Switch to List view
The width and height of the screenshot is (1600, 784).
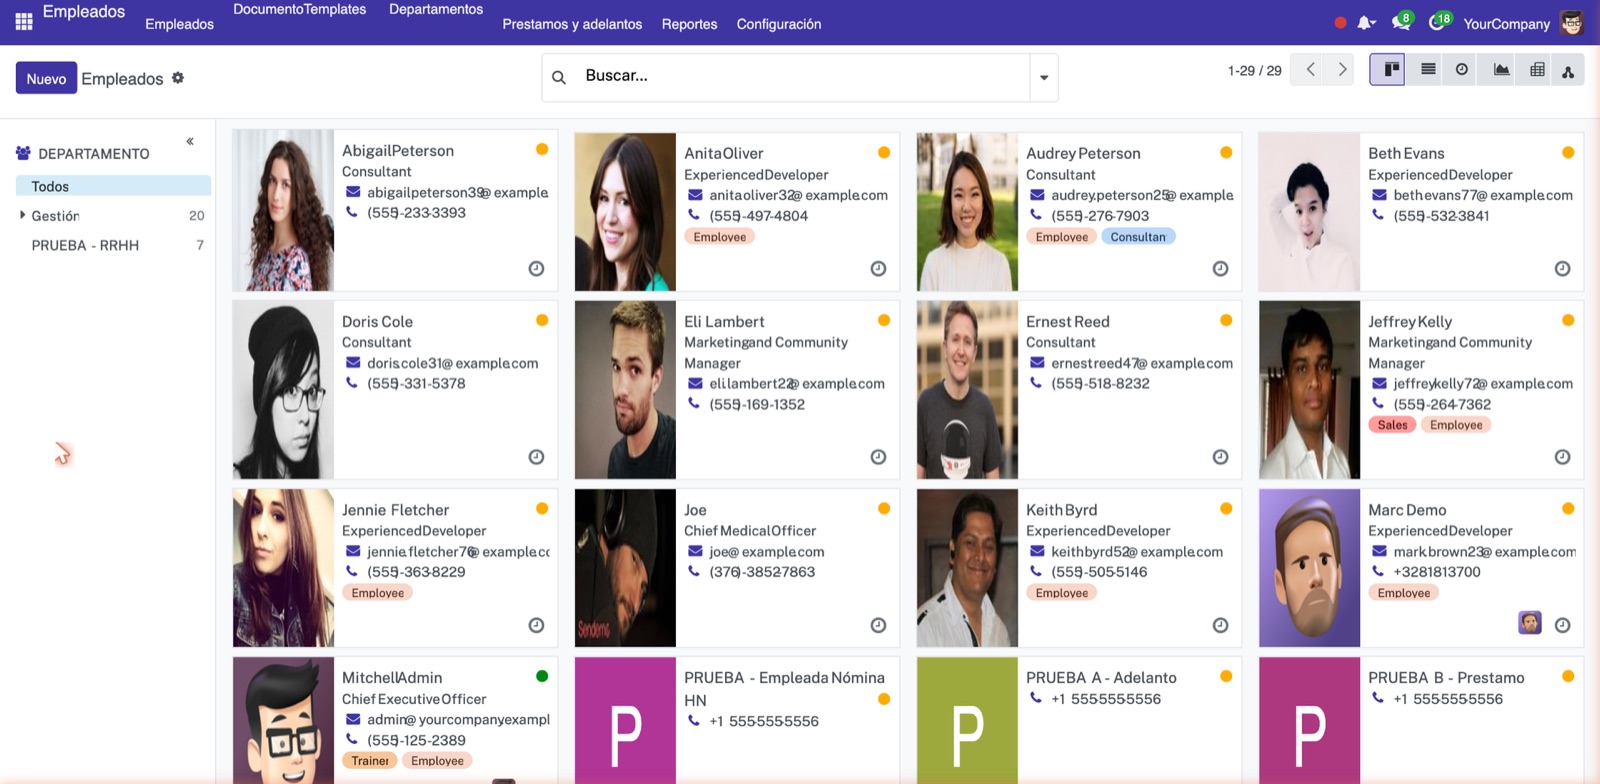tap(1428, 69)
